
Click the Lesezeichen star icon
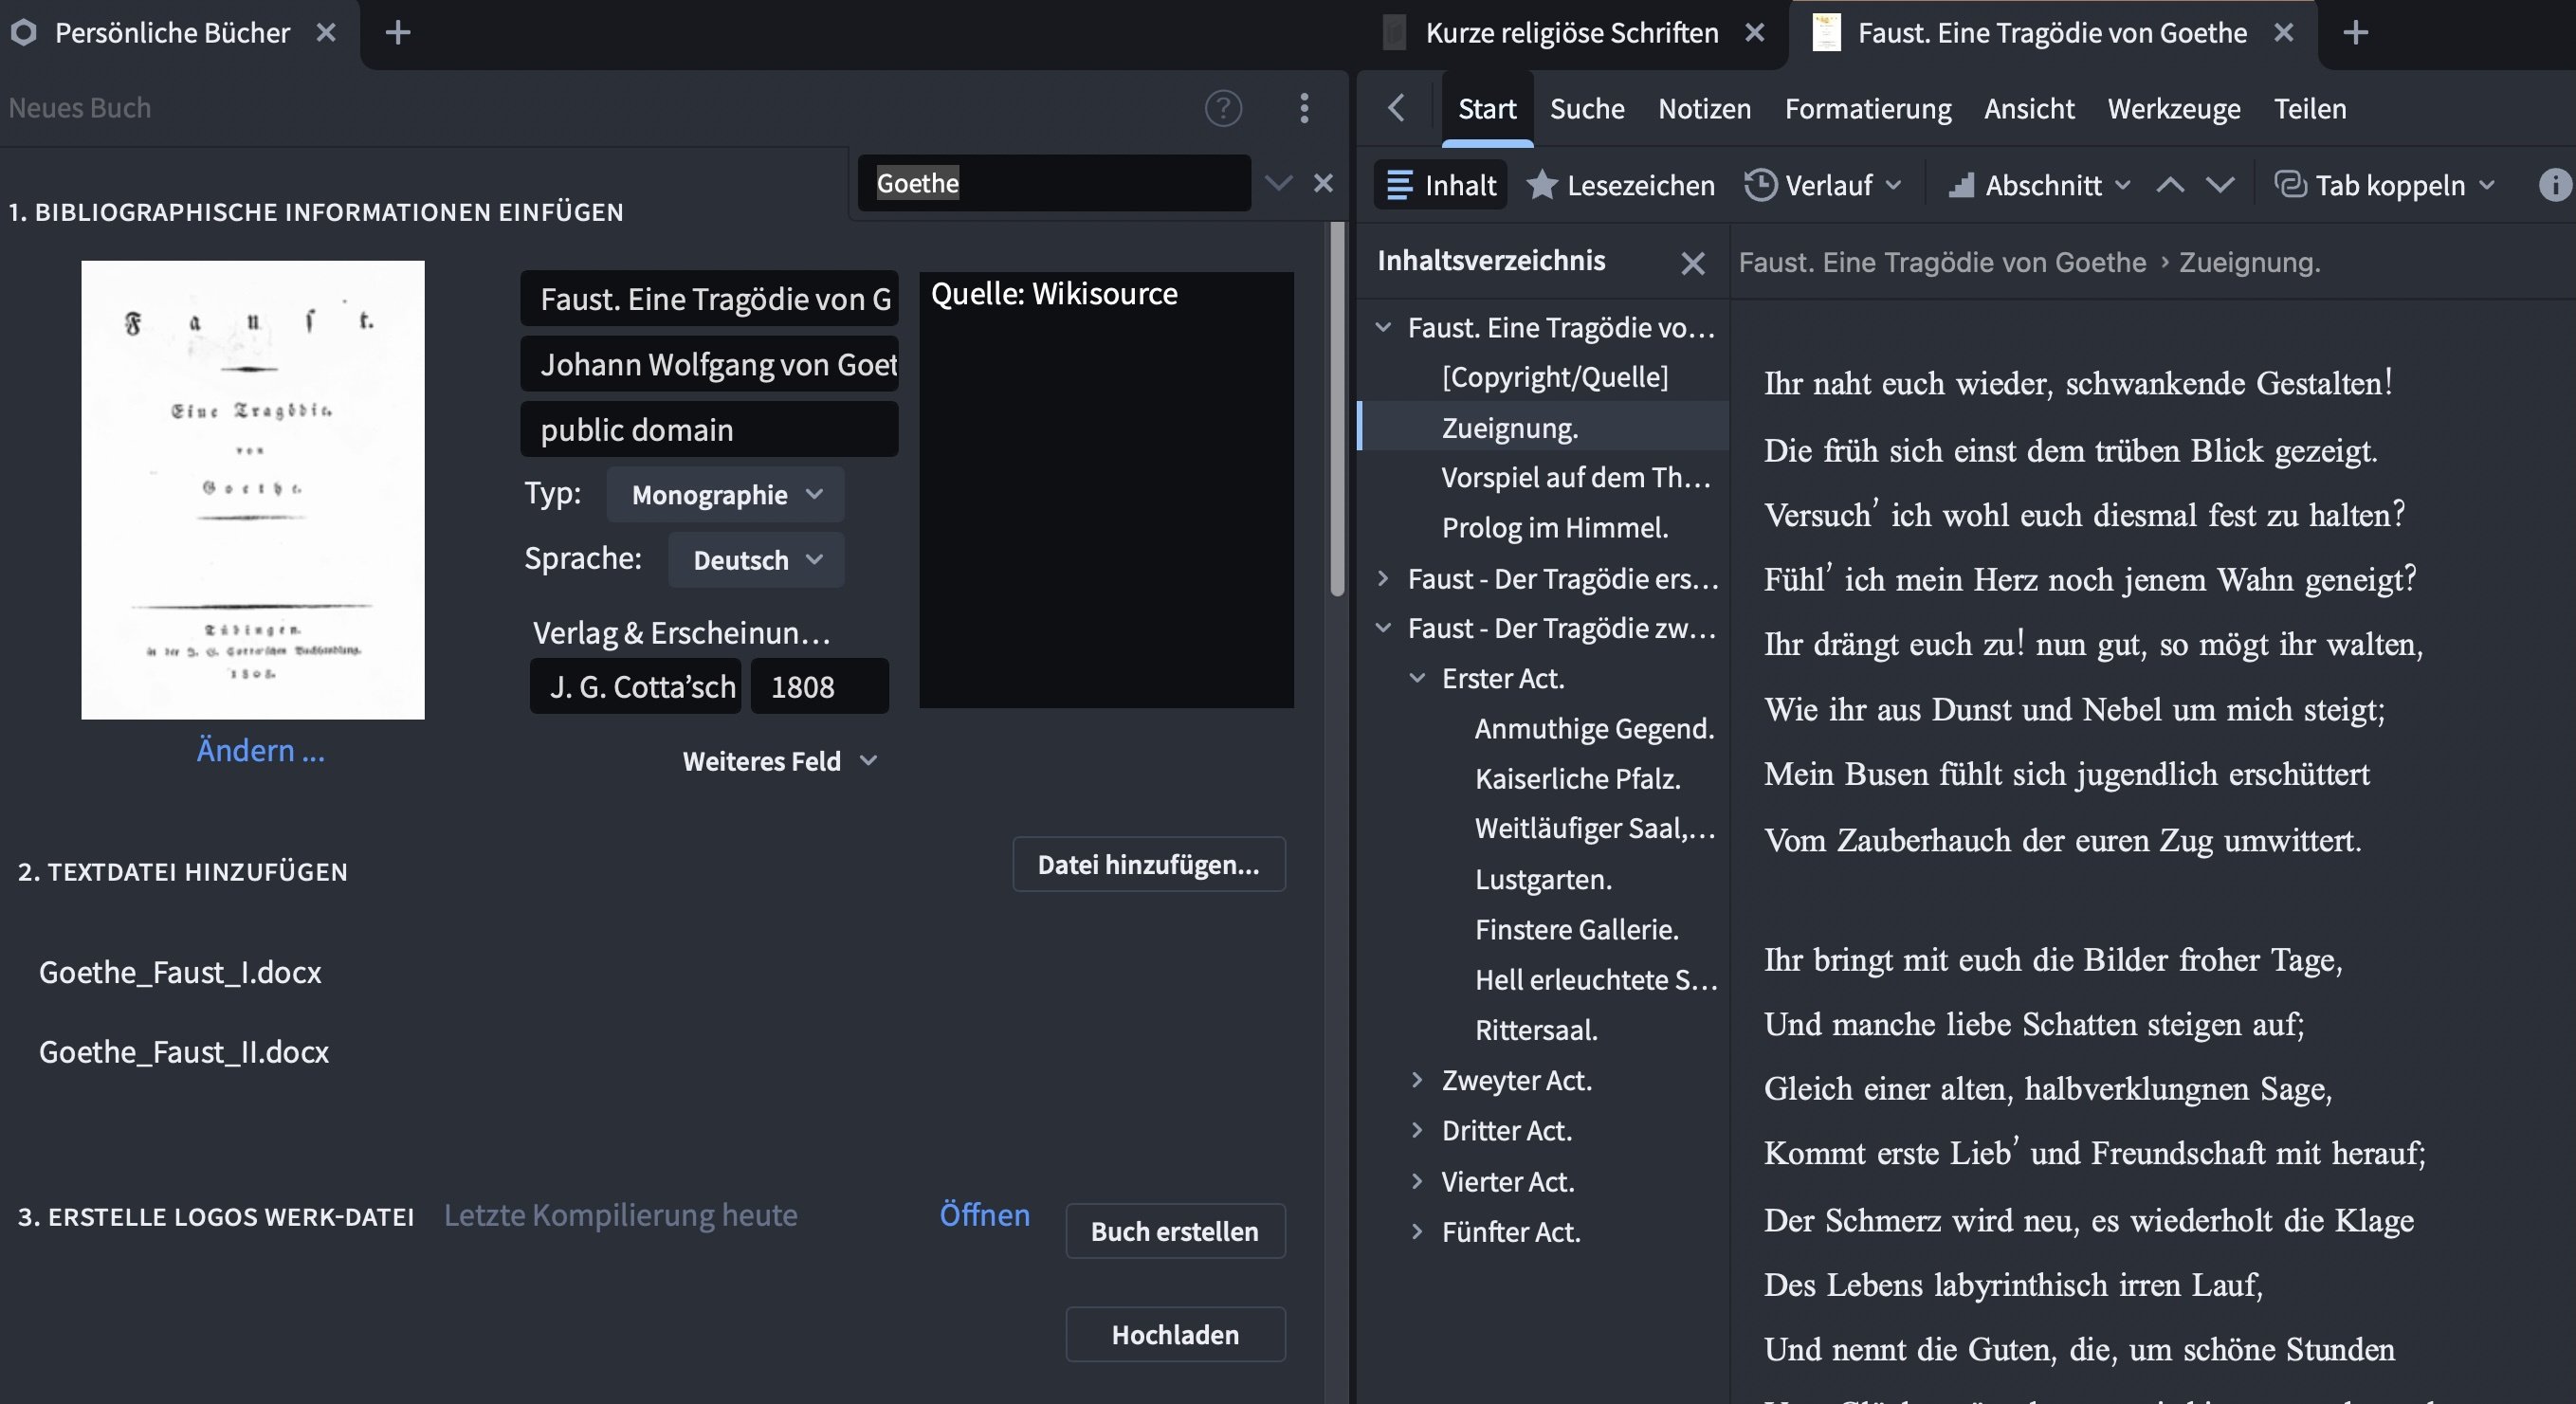1542,185
